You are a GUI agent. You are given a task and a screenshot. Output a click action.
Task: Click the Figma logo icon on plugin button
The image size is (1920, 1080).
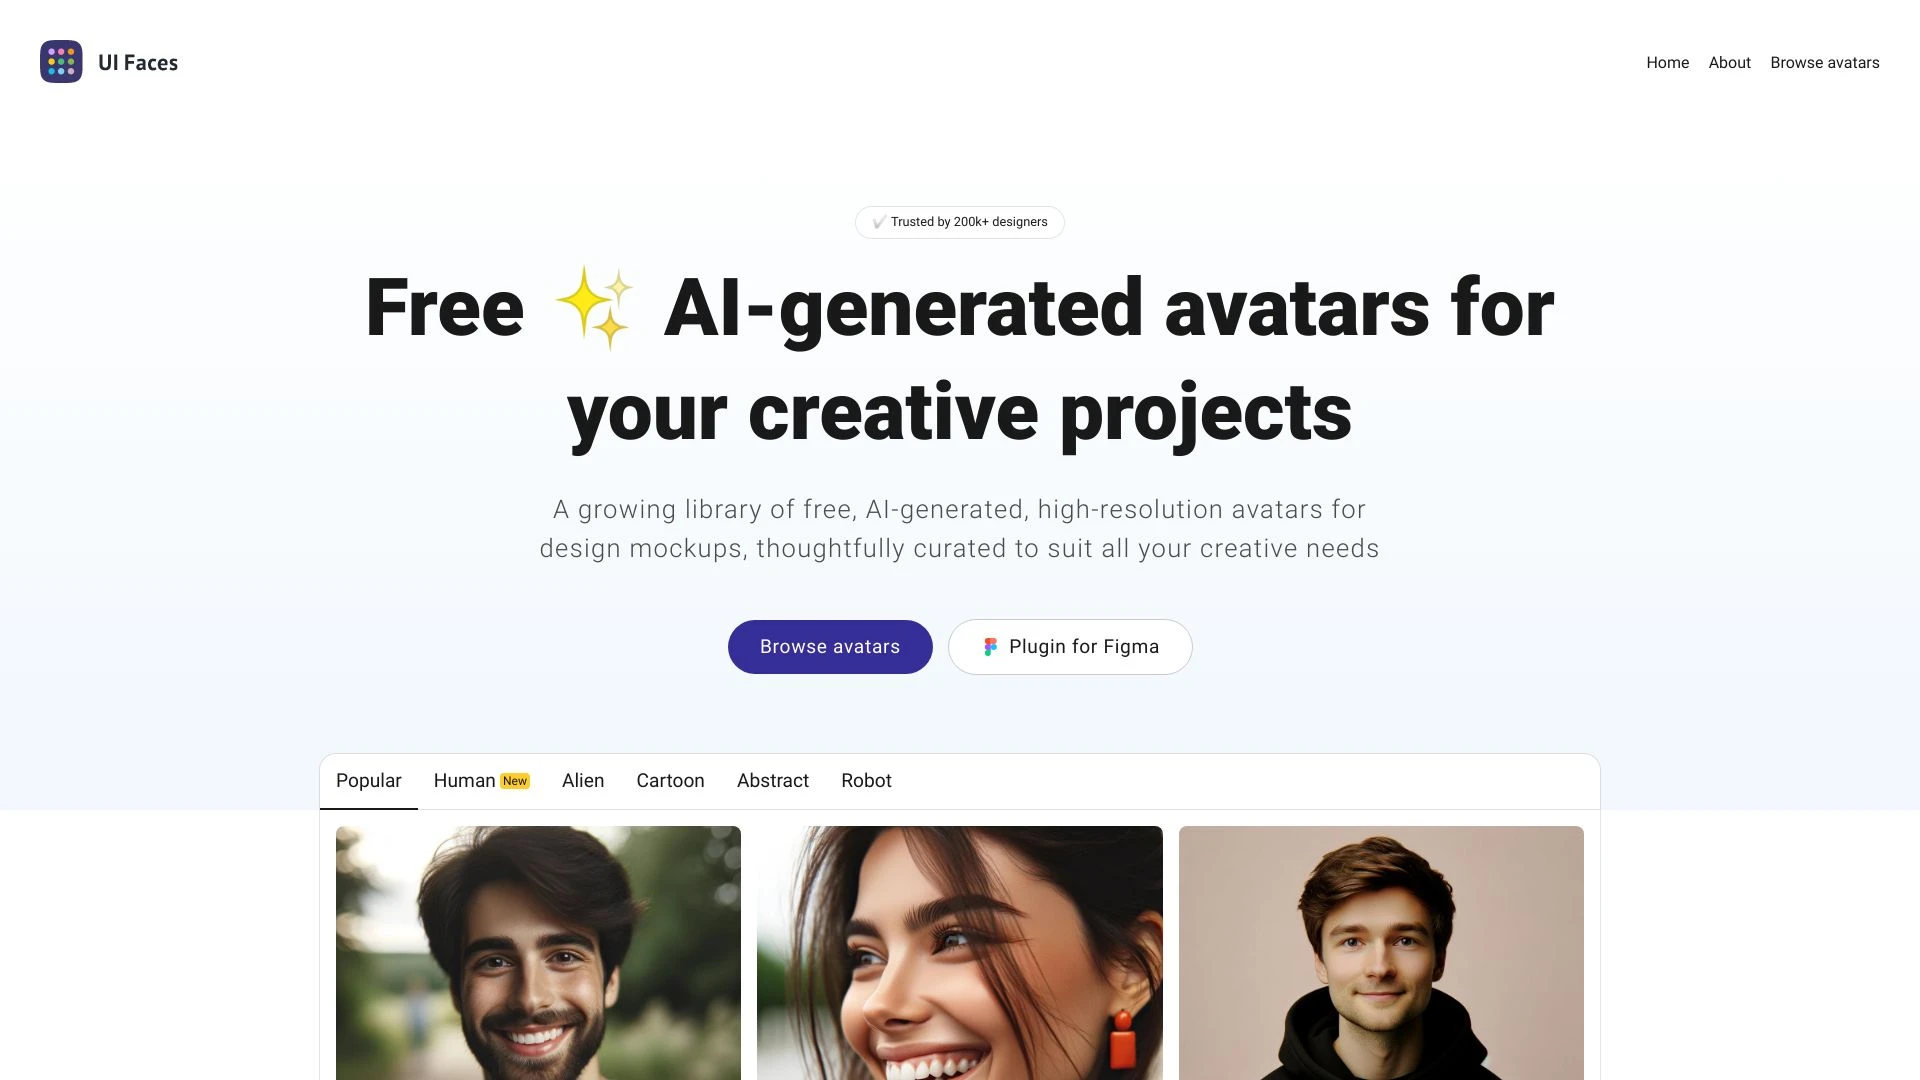[989, 646]
